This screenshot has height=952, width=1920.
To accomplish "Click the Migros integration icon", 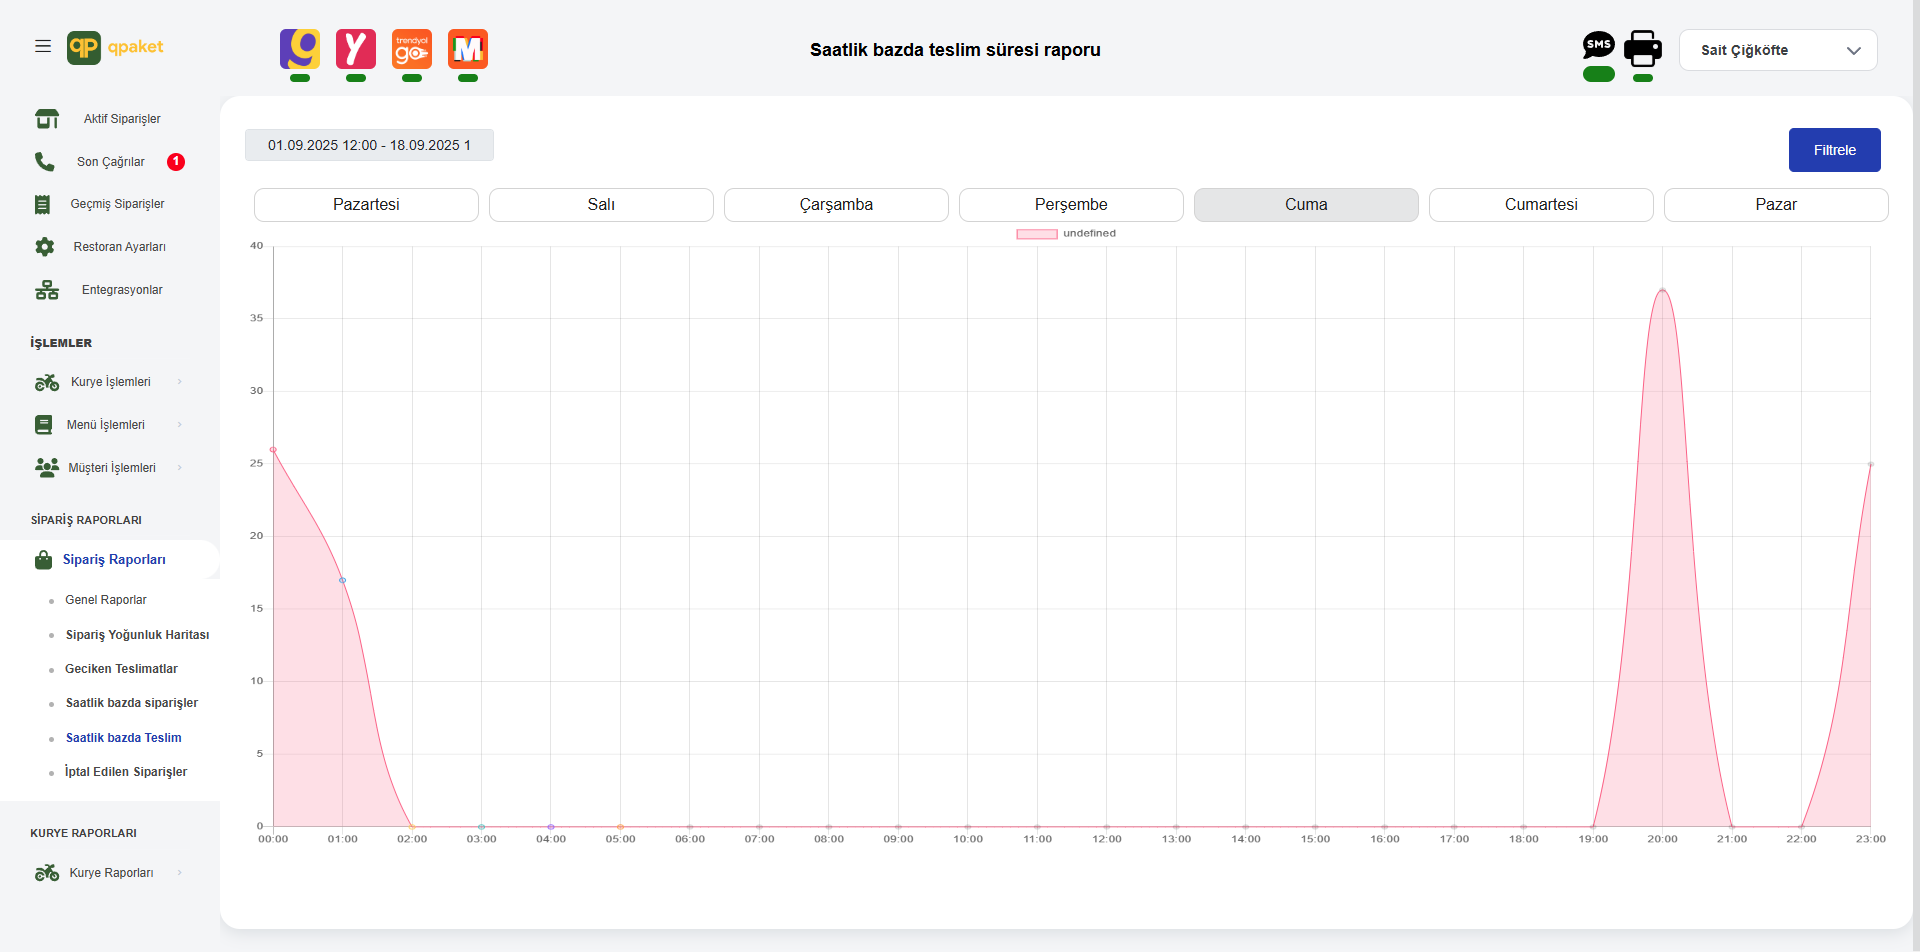I will (x=468, y=49).
